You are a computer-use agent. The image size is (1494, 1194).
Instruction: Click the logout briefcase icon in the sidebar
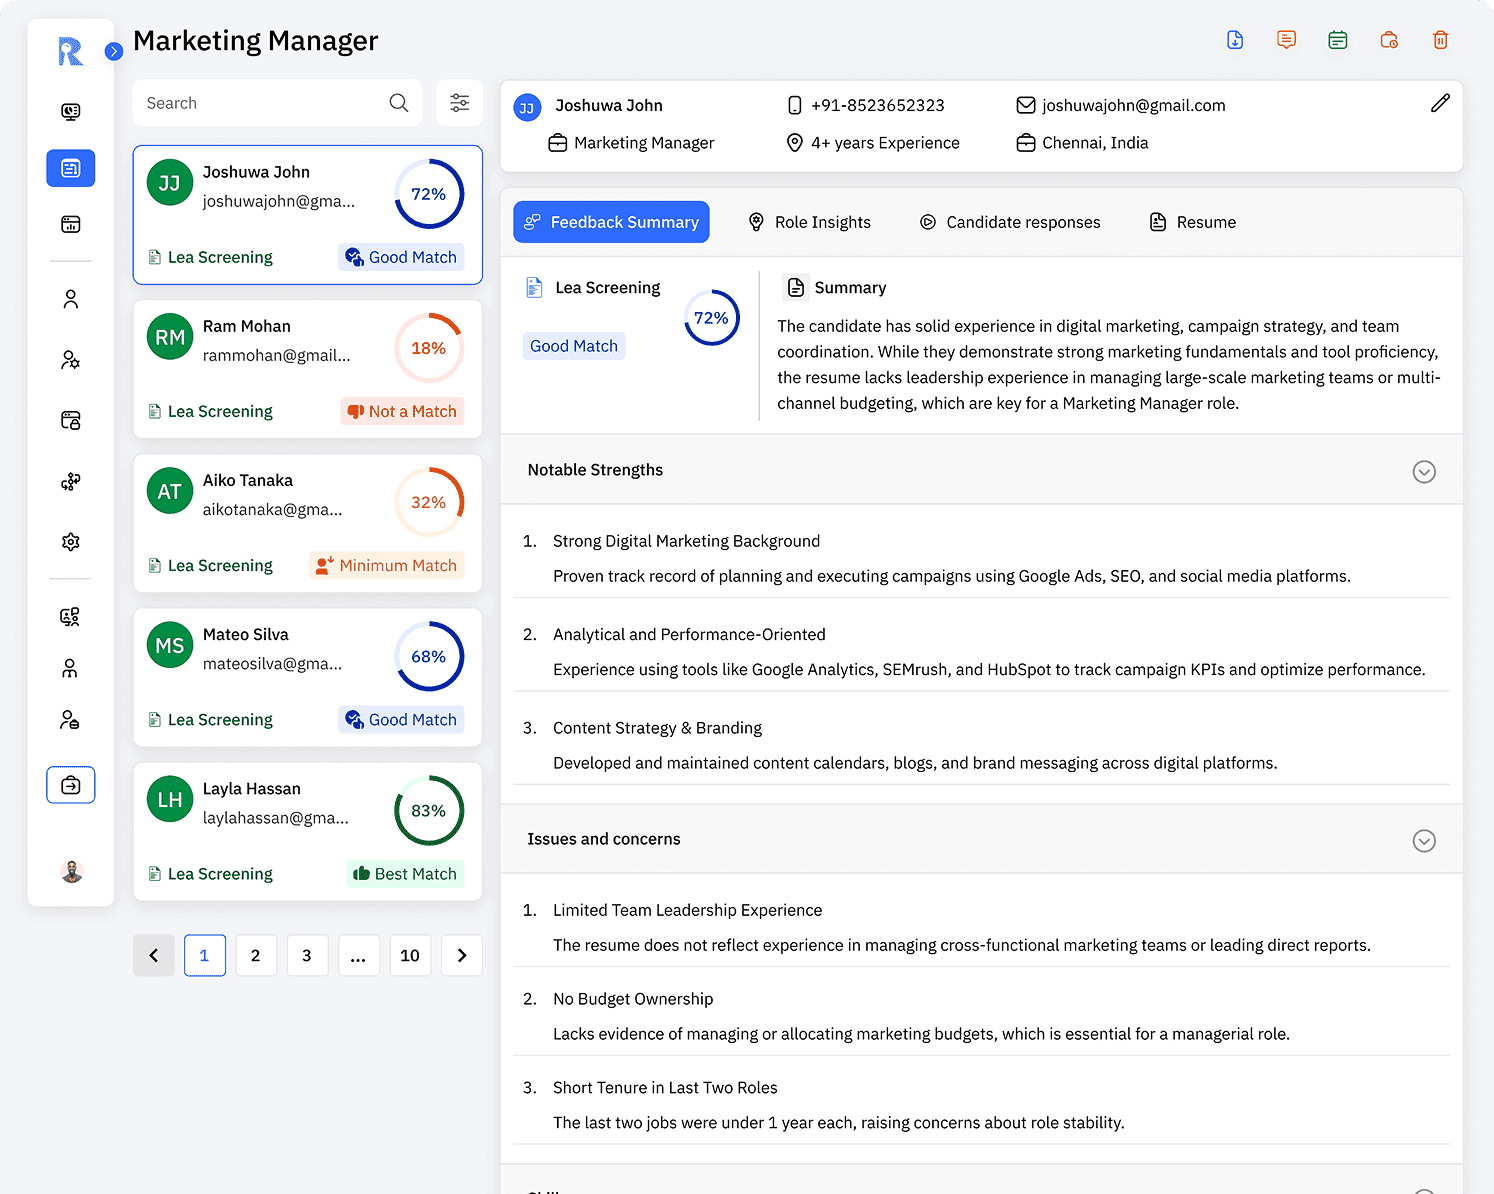click(70, 785)
